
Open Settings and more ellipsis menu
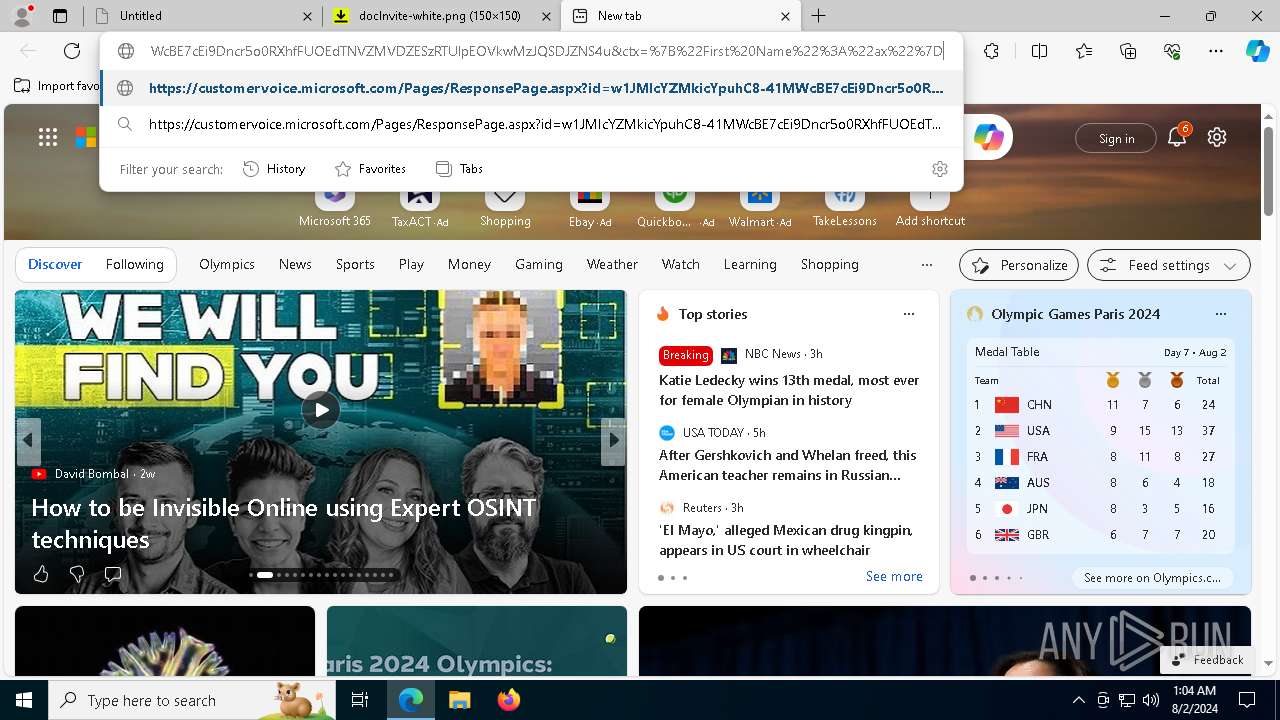tap(1216, 51)
